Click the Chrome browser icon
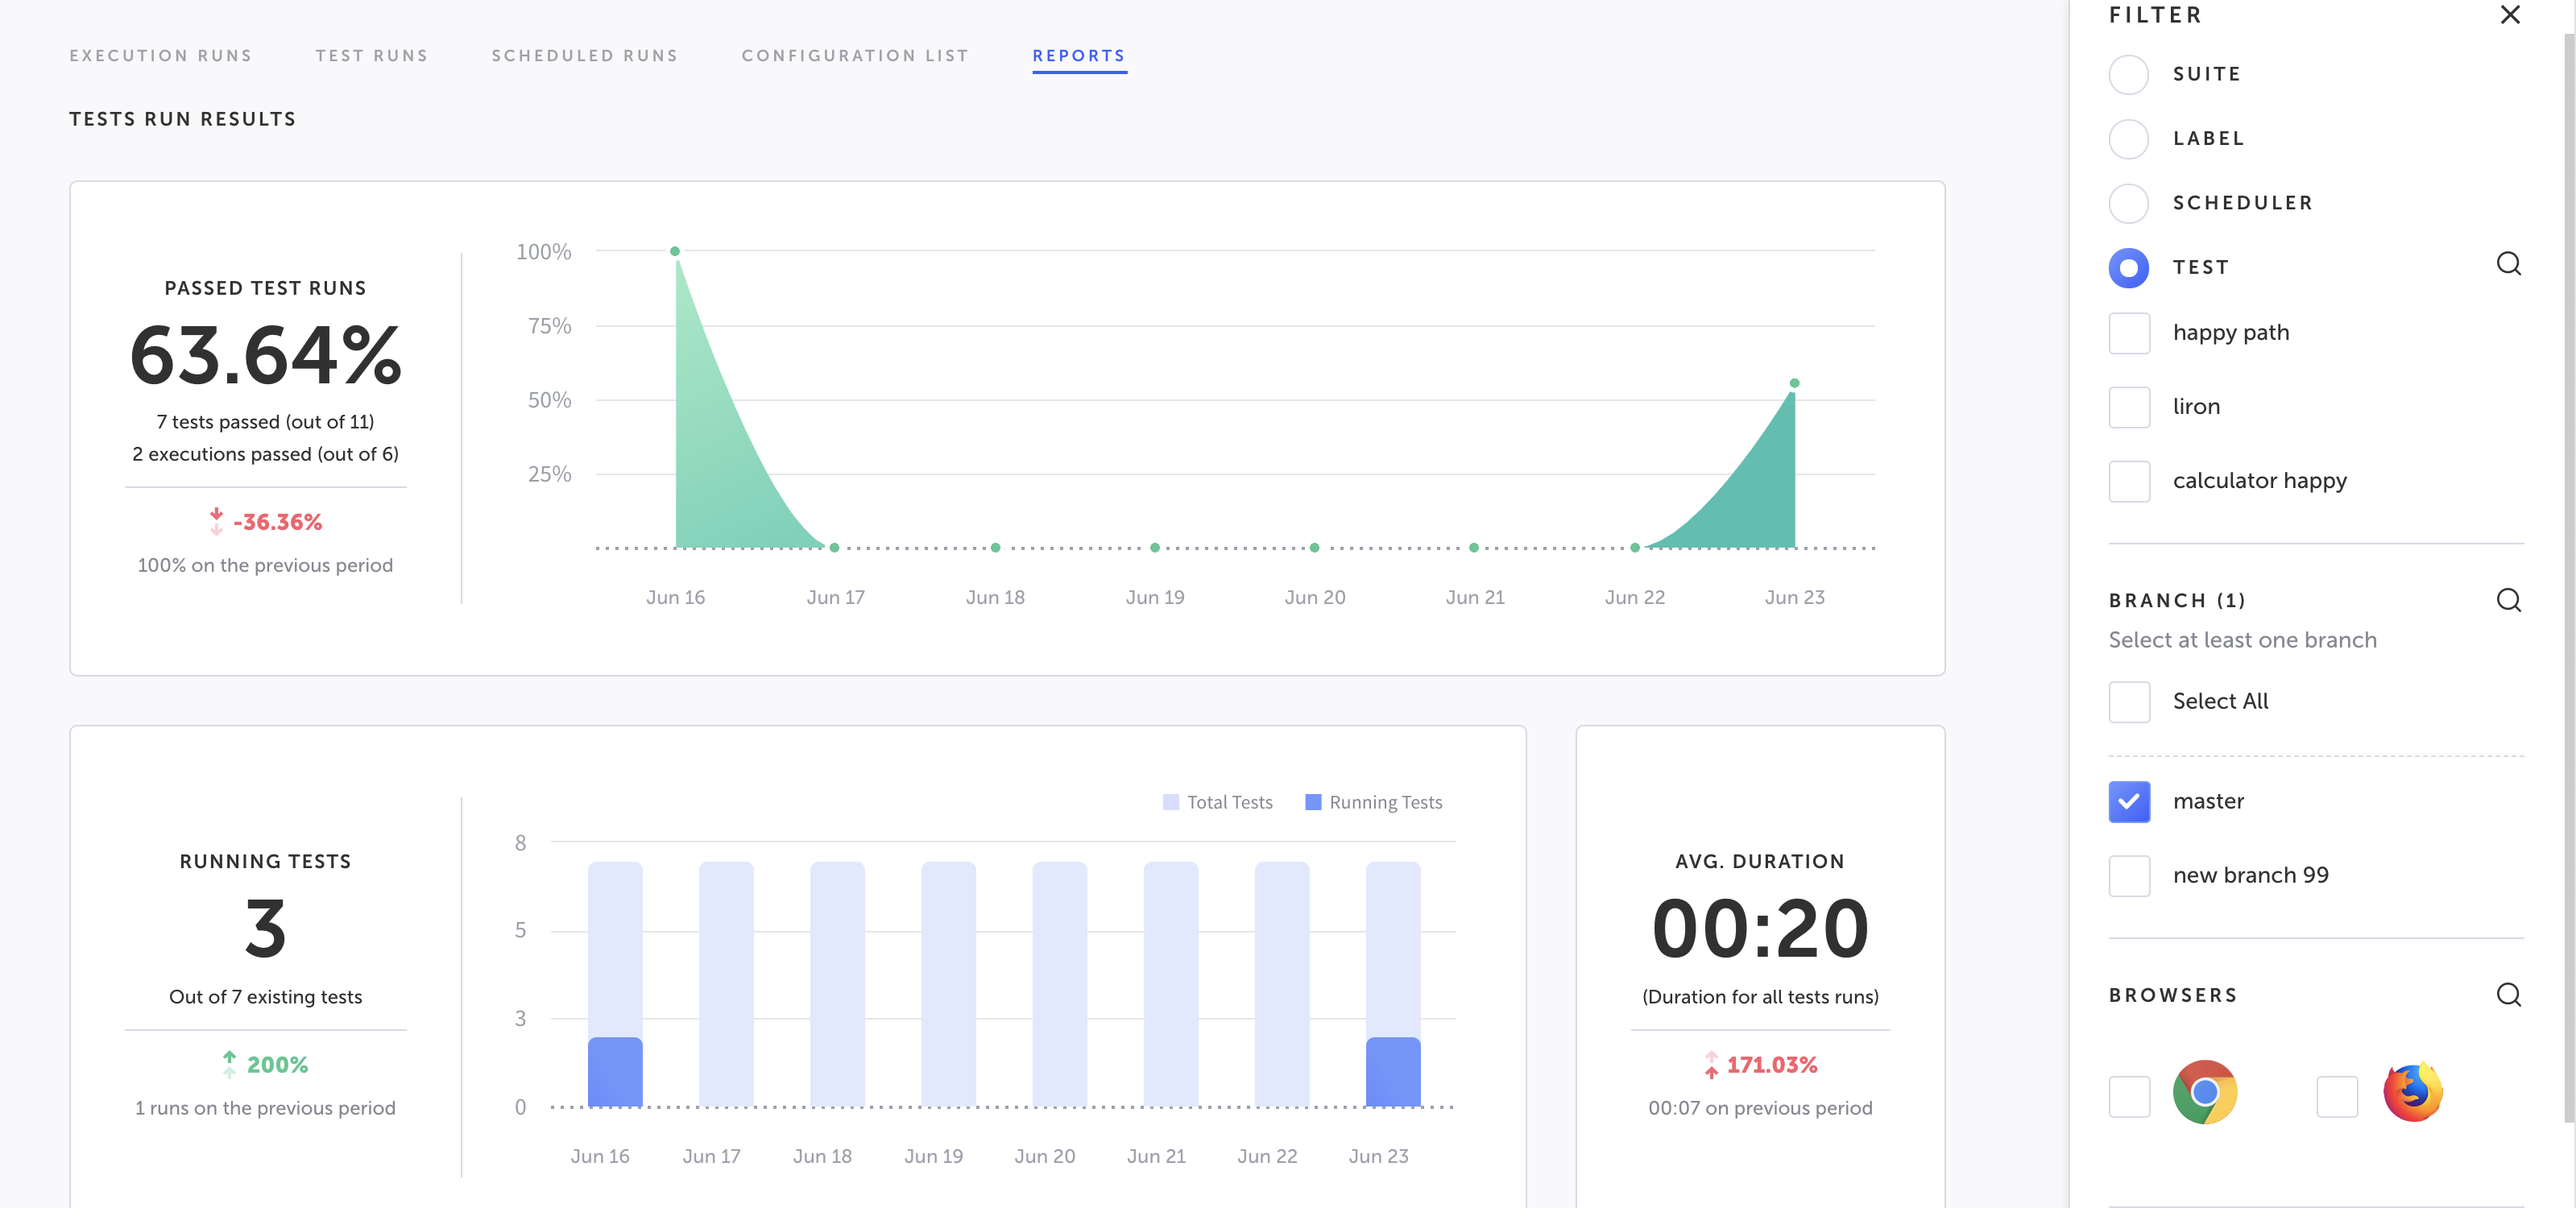 click(2204, 1093)
